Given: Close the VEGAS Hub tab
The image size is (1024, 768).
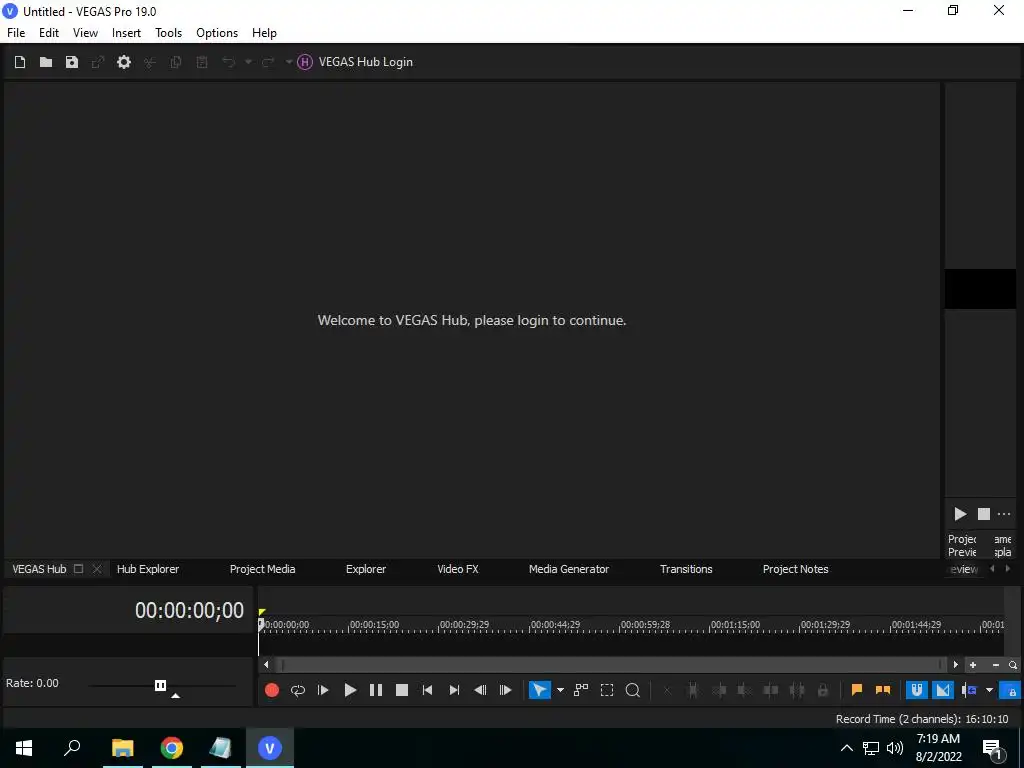Looking at the screenshot, I should [x=97, y=569].
